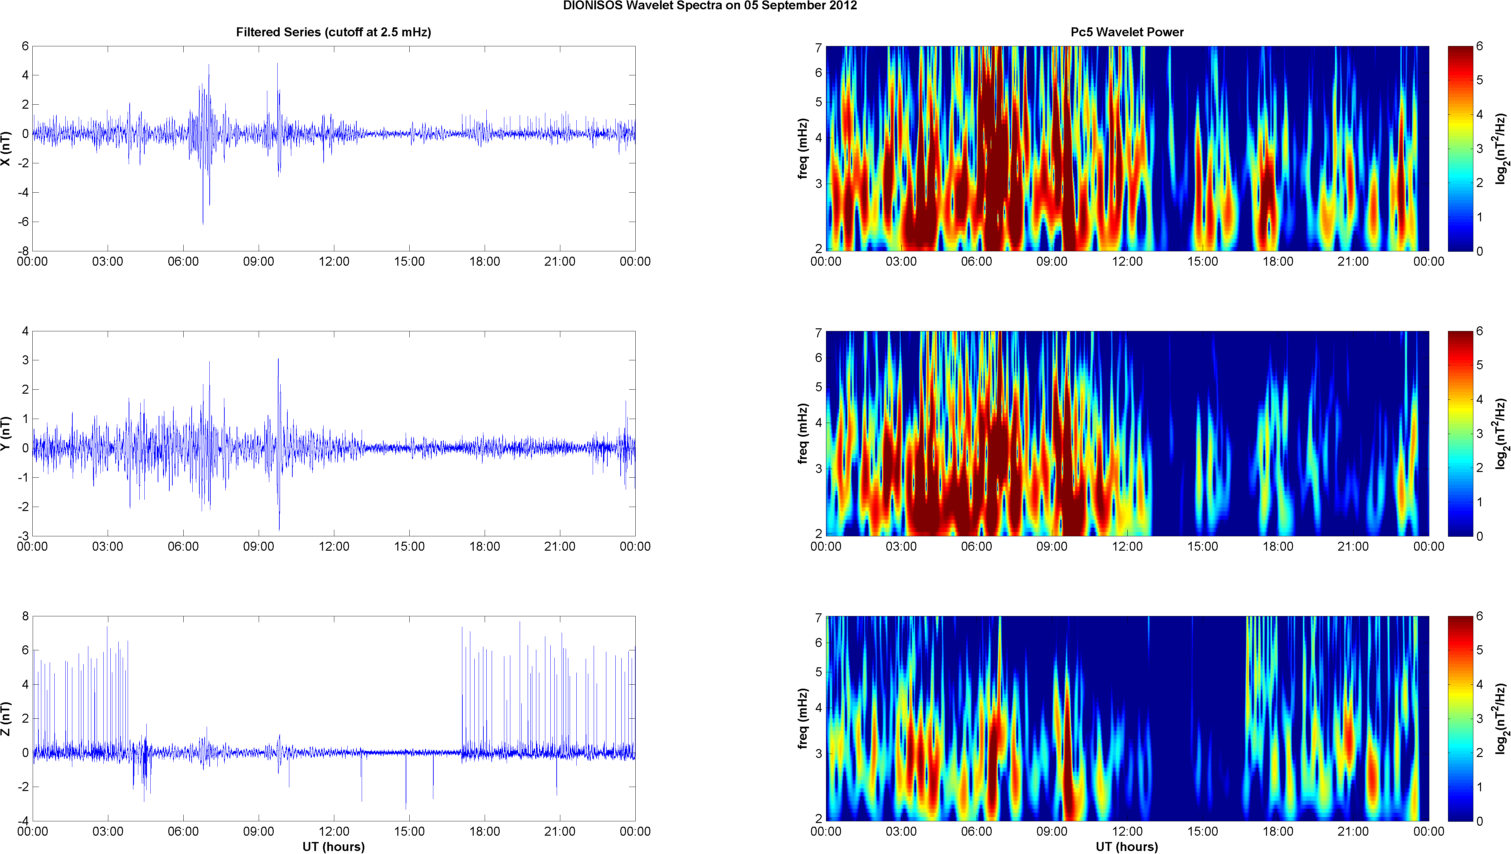
Task: Click the 6 value on the top colorbar scale
Action: pos(1480,47)
